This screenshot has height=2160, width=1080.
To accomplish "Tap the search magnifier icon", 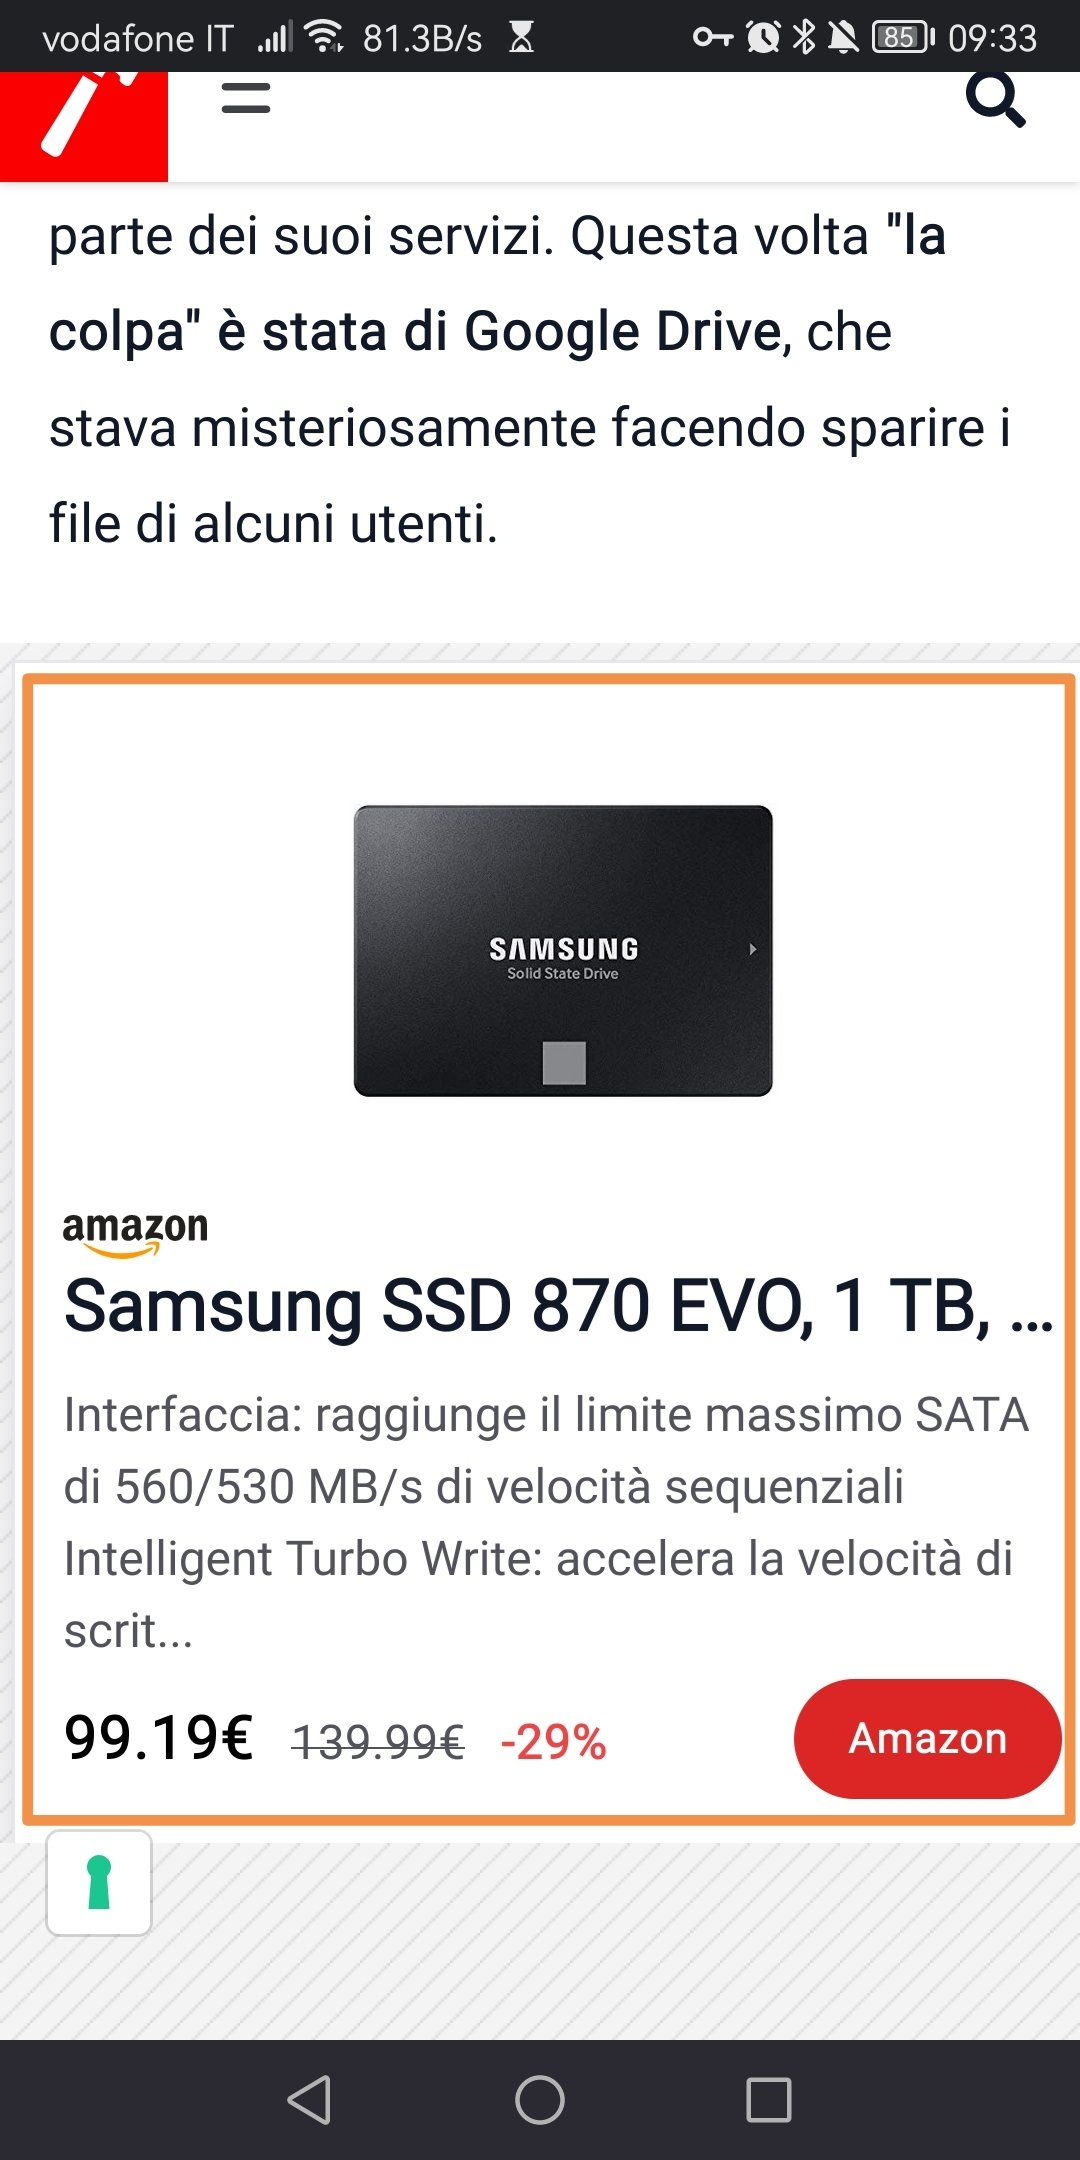I will coord(995,100).
